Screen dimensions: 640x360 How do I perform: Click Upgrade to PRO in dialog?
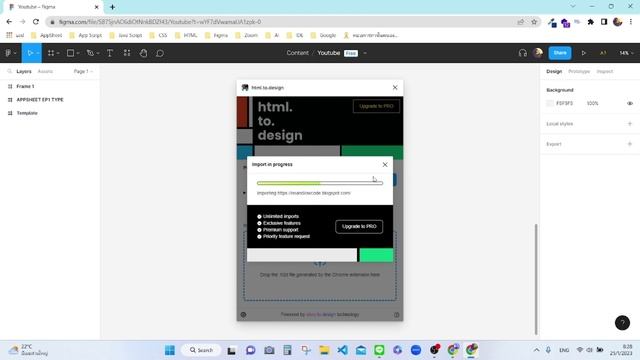(x=359, y=227)
